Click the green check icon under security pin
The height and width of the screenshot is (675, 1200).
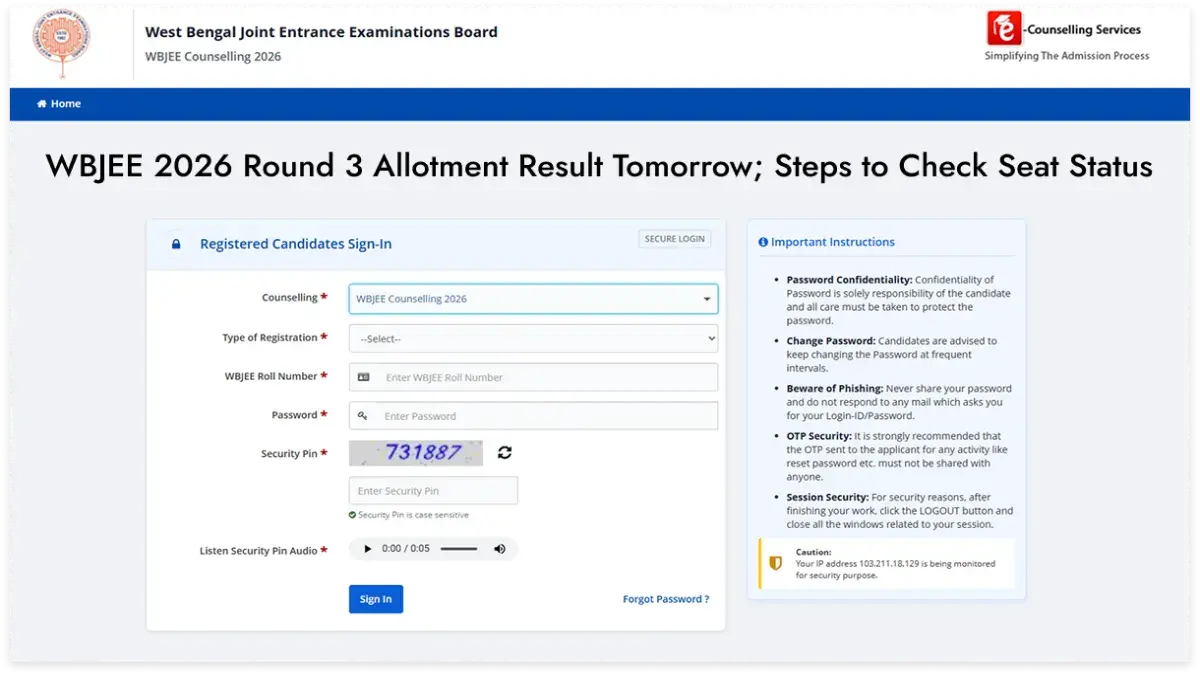352,515
